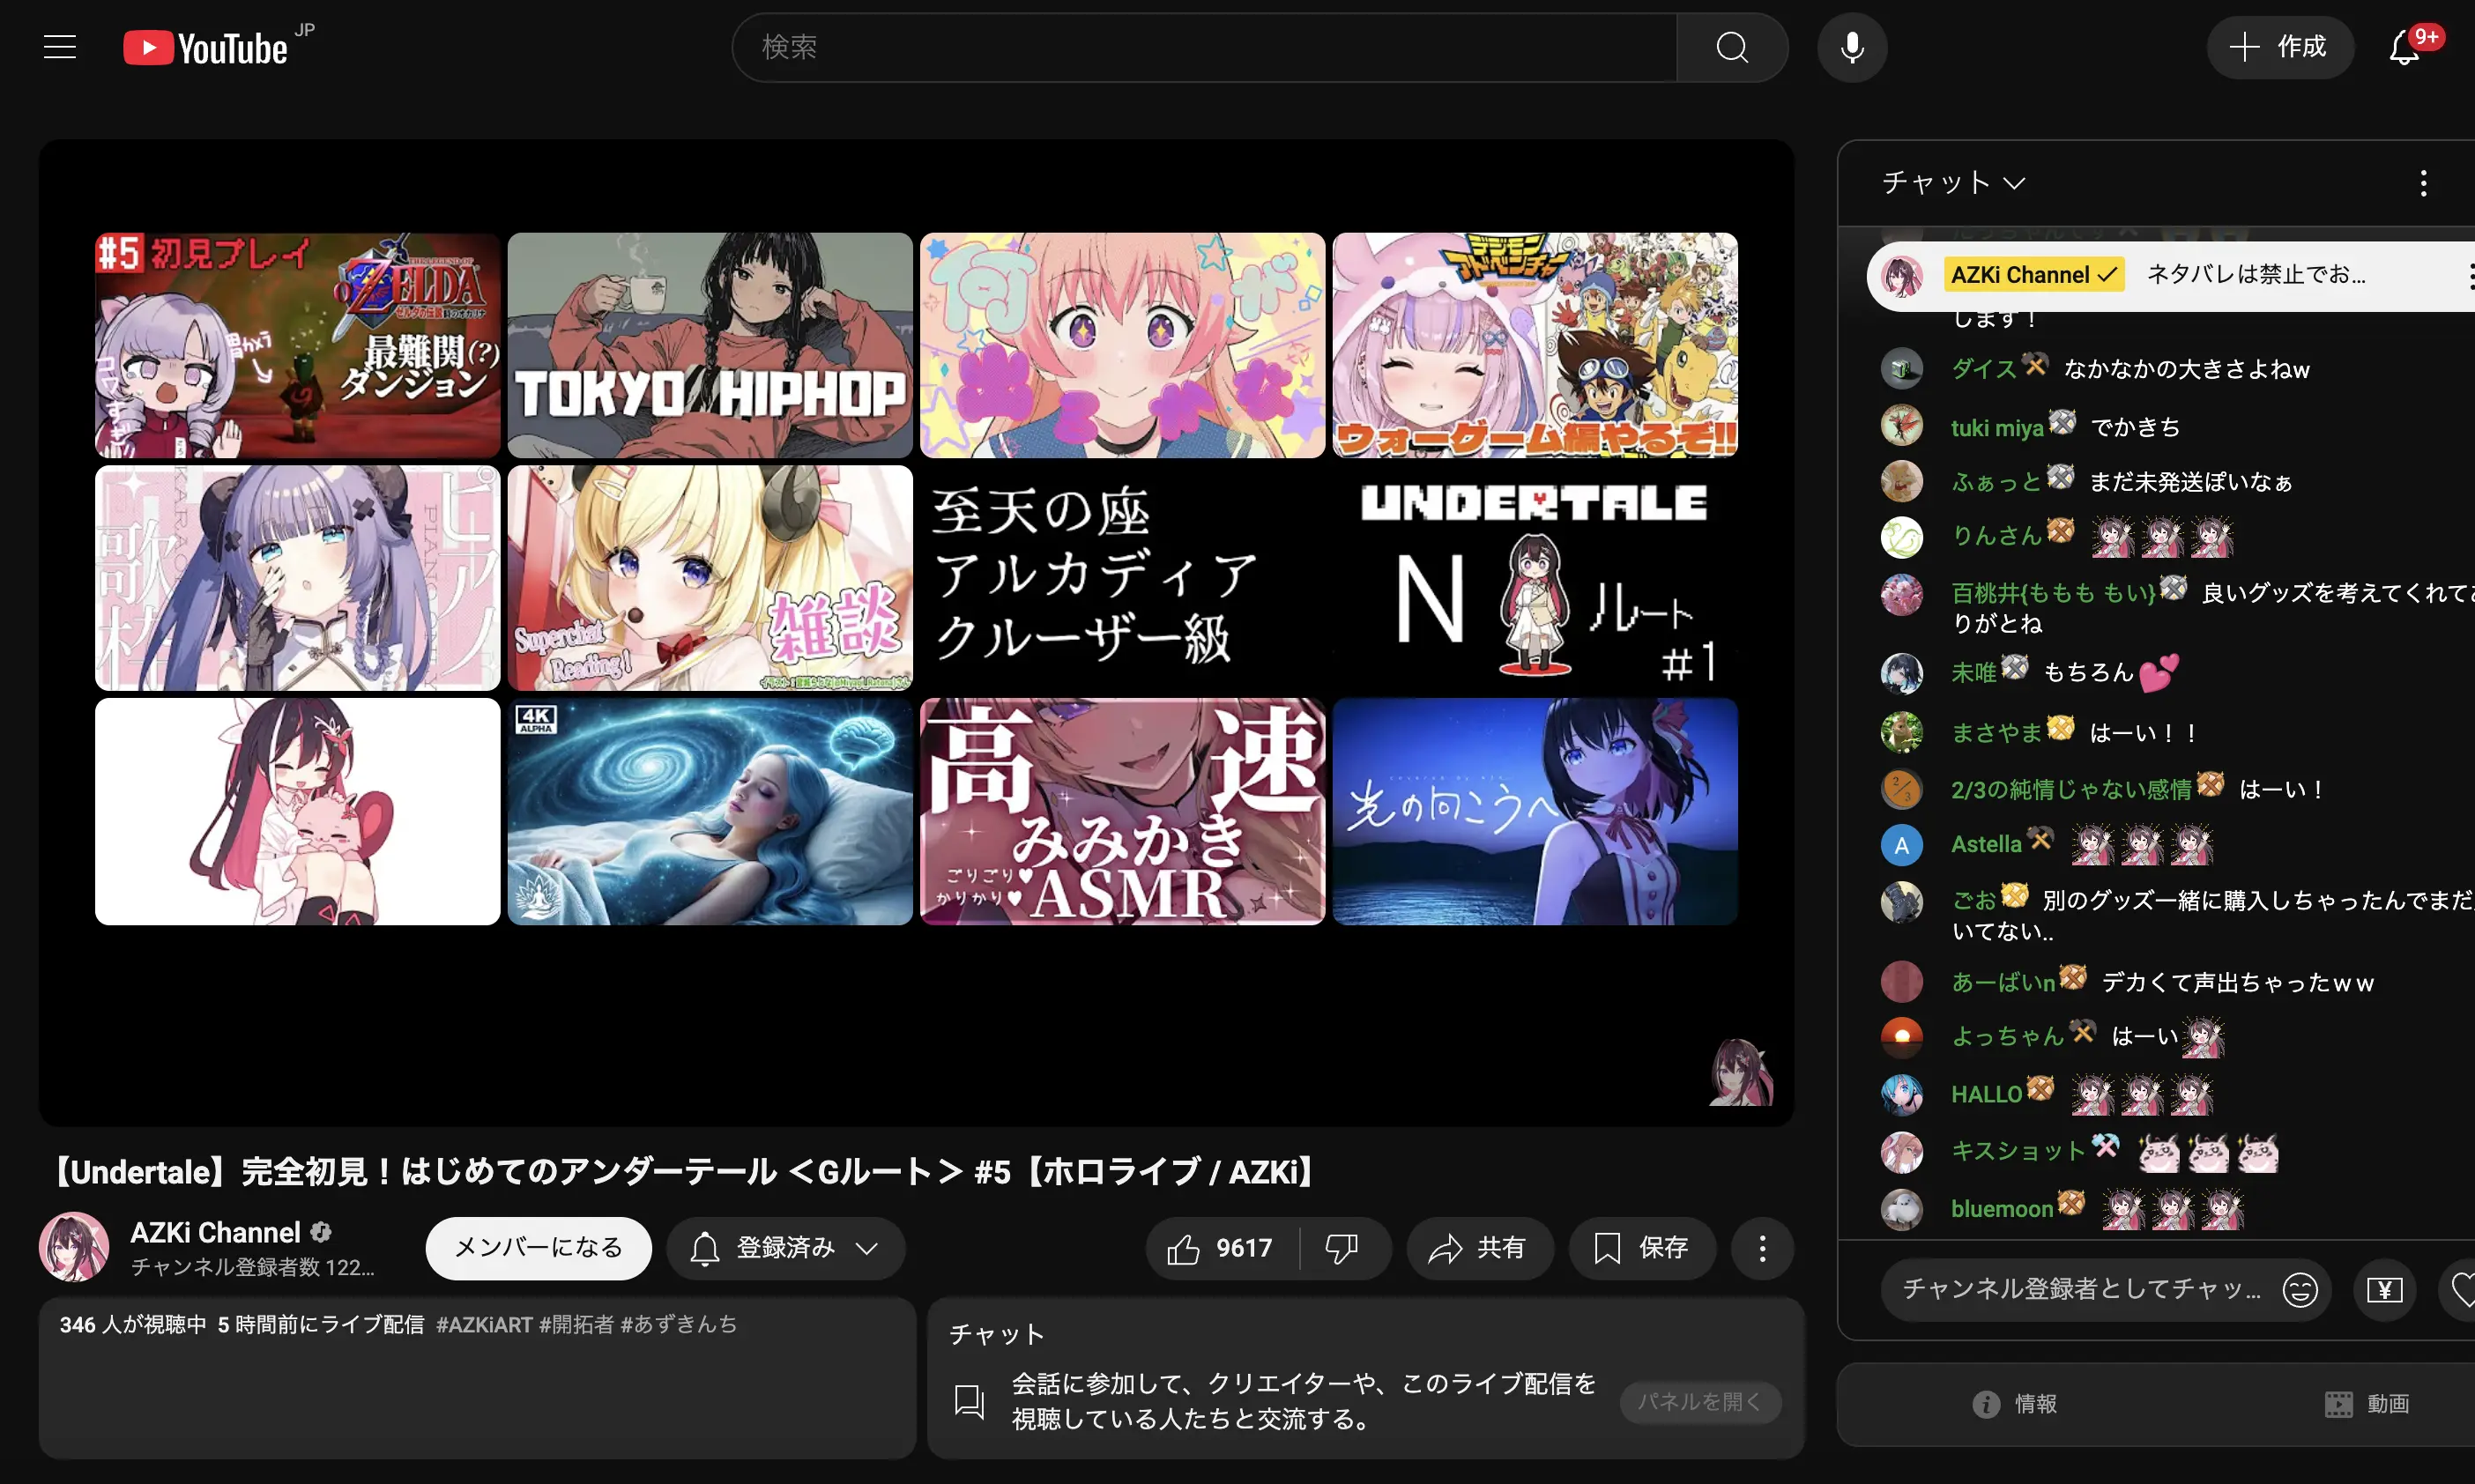Click the 作成 create button

tap(2280, 47)
